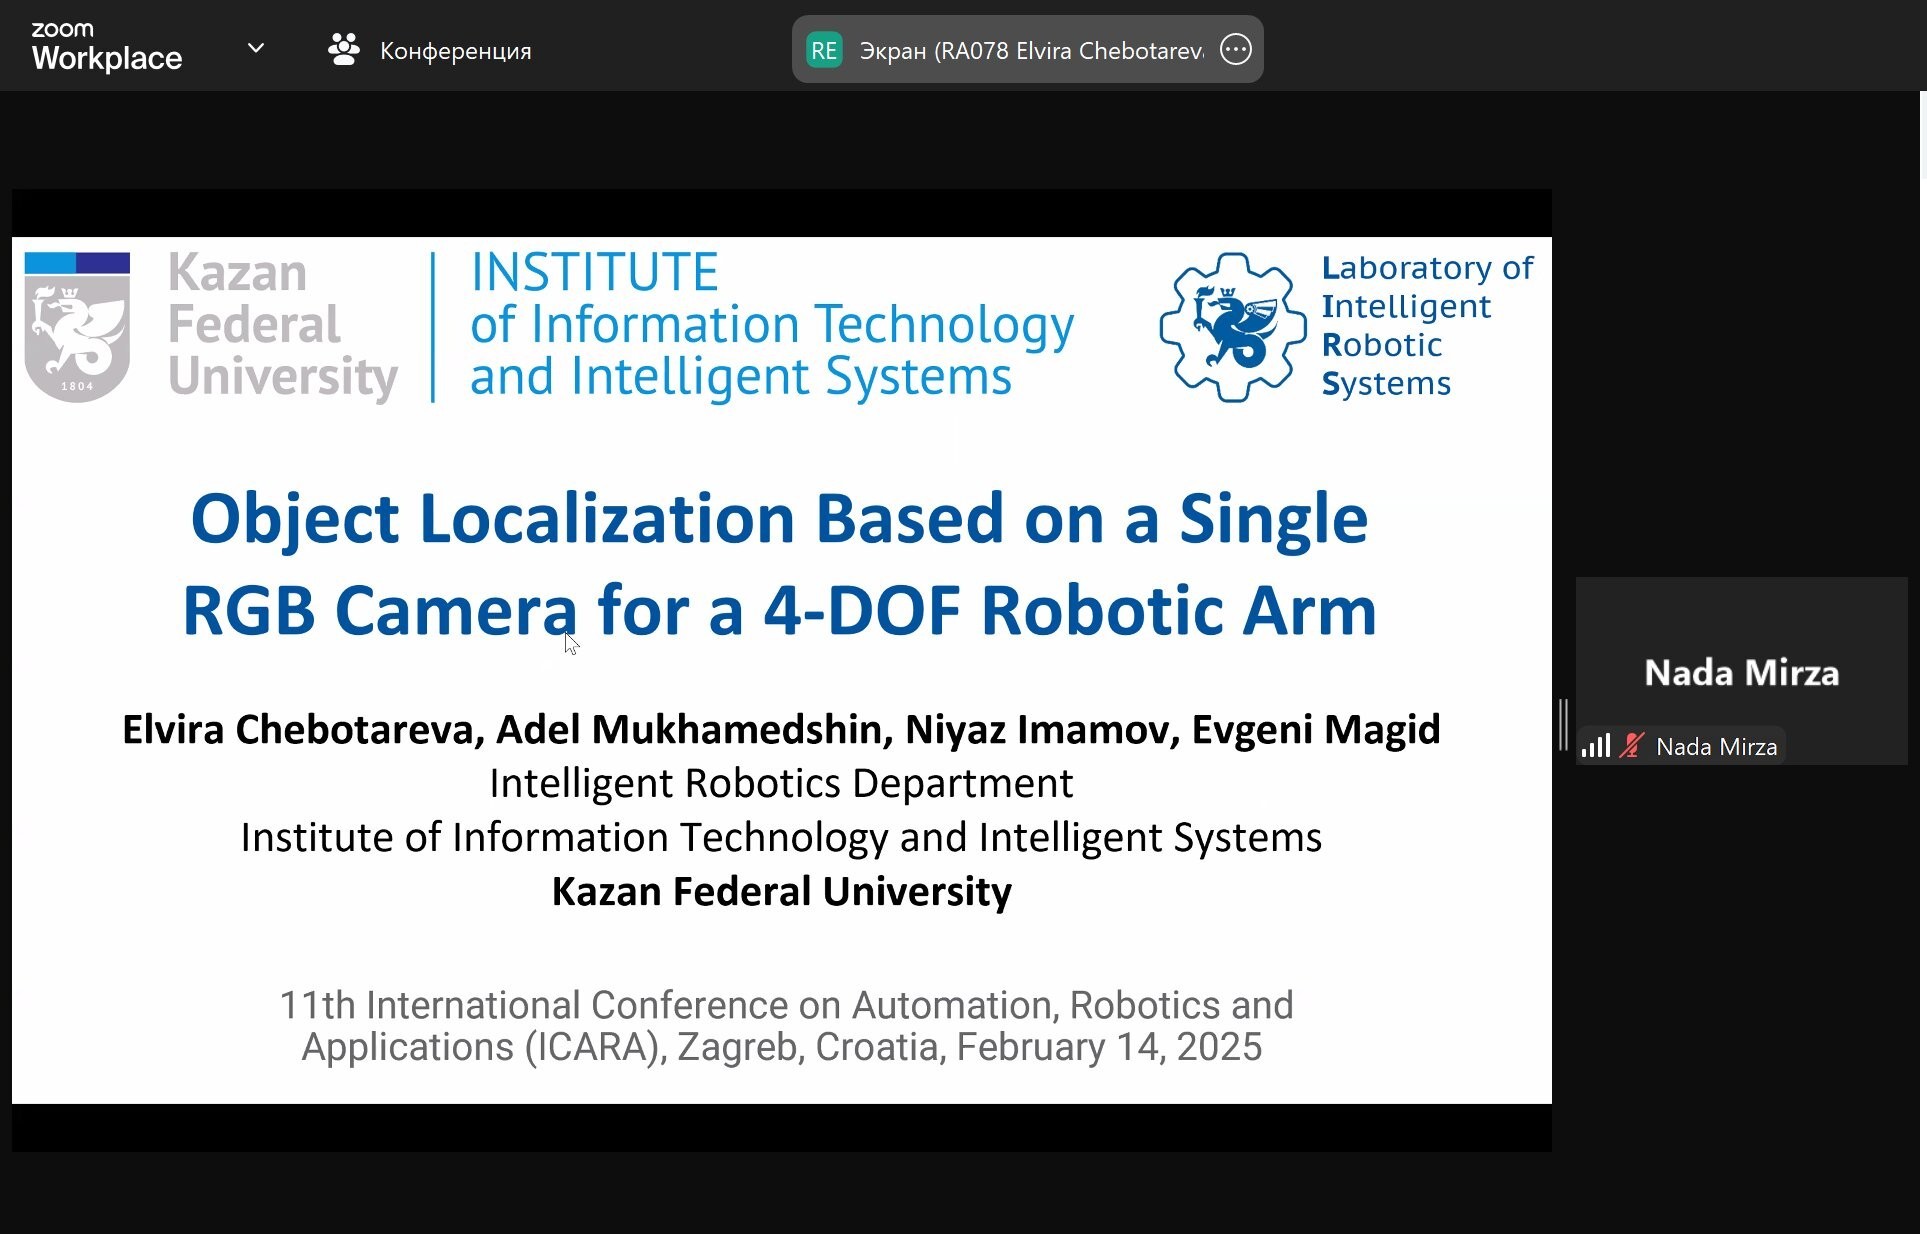Open the Конференция tab
The image size is (1927, 1234).
point(455,51)
